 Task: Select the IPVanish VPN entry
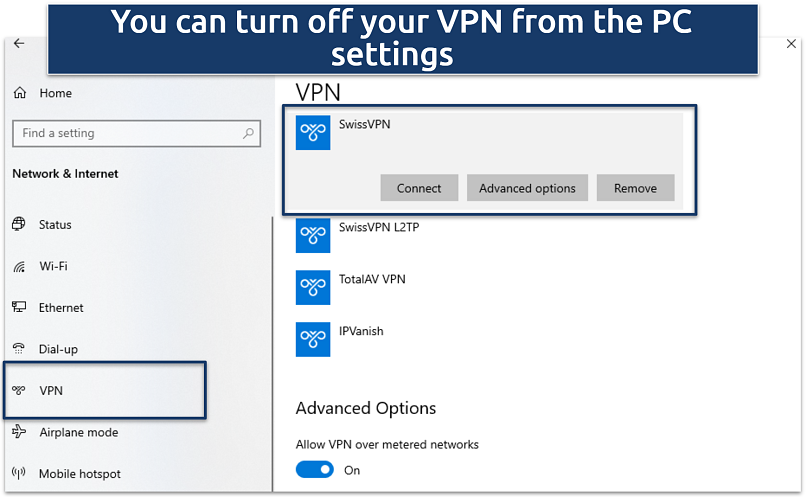[x=361, y=331]
